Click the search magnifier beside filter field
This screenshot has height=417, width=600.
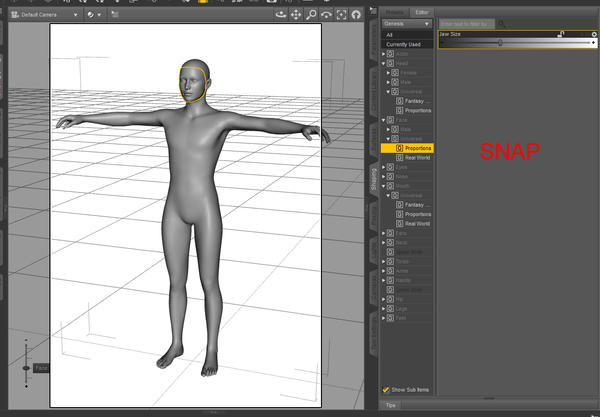coord(502,22)
